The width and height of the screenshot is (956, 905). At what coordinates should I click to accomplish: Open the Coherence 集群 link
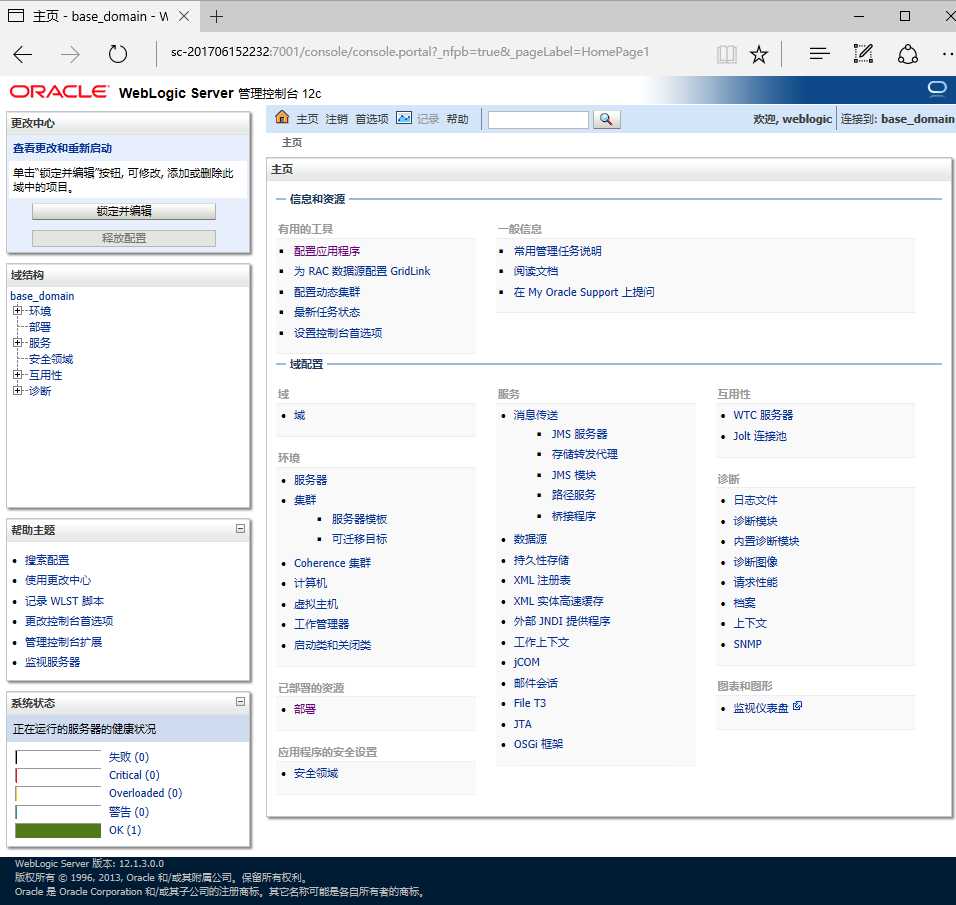pos(332,563)
